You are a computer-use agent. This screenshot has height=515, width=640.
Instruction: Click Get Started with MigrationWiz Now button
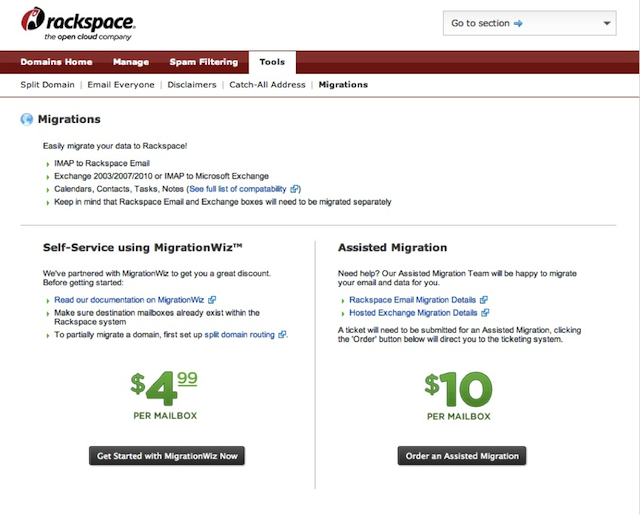(x=167, y=456)
